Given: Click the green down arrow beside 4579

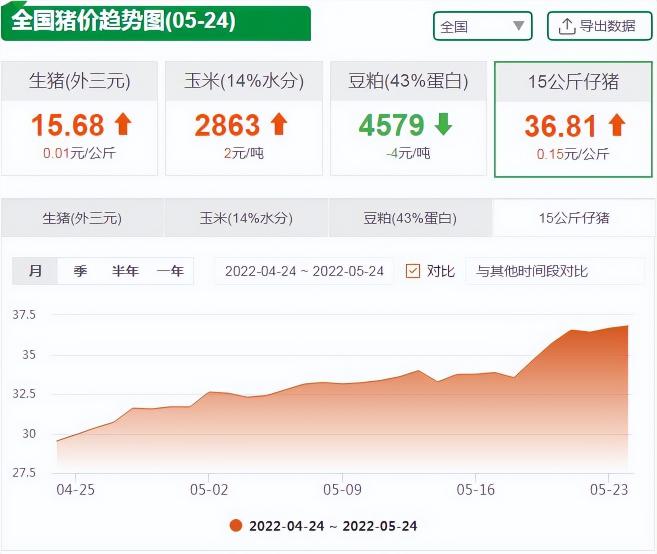Looking at the screenshot, I should click(x=443, y=125).
